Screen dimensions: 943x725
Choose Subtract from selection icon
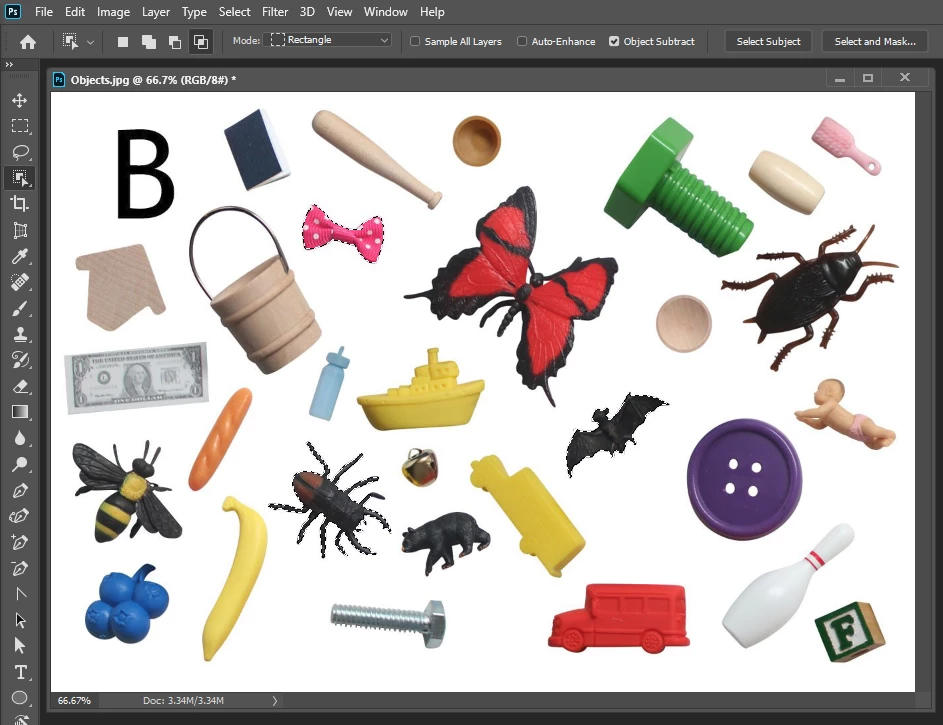[x=174, y=41]
